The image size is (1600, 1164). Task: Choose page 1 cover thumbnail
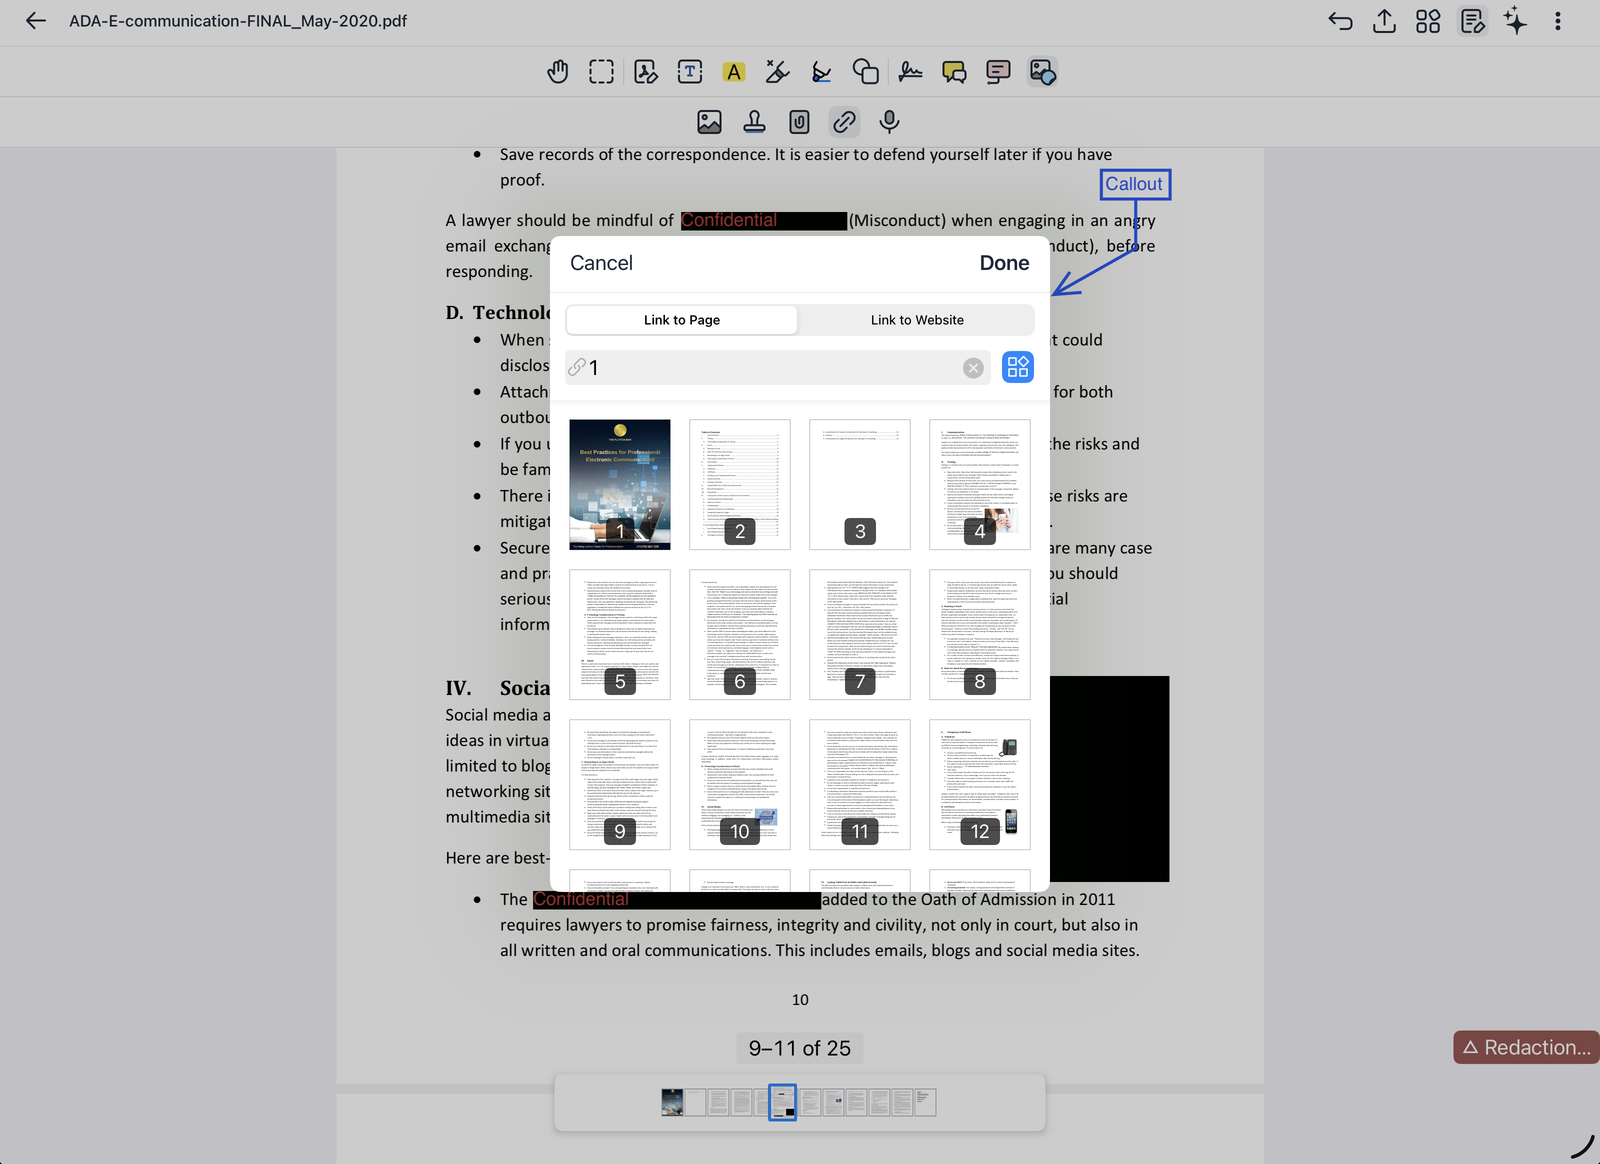pyautogui.click(x=620, y=485)
